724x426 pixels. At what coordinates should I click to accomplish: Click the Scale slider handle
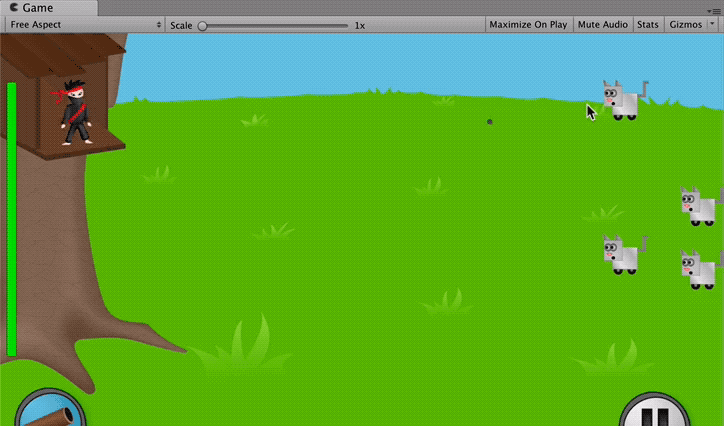coord(203,25)
